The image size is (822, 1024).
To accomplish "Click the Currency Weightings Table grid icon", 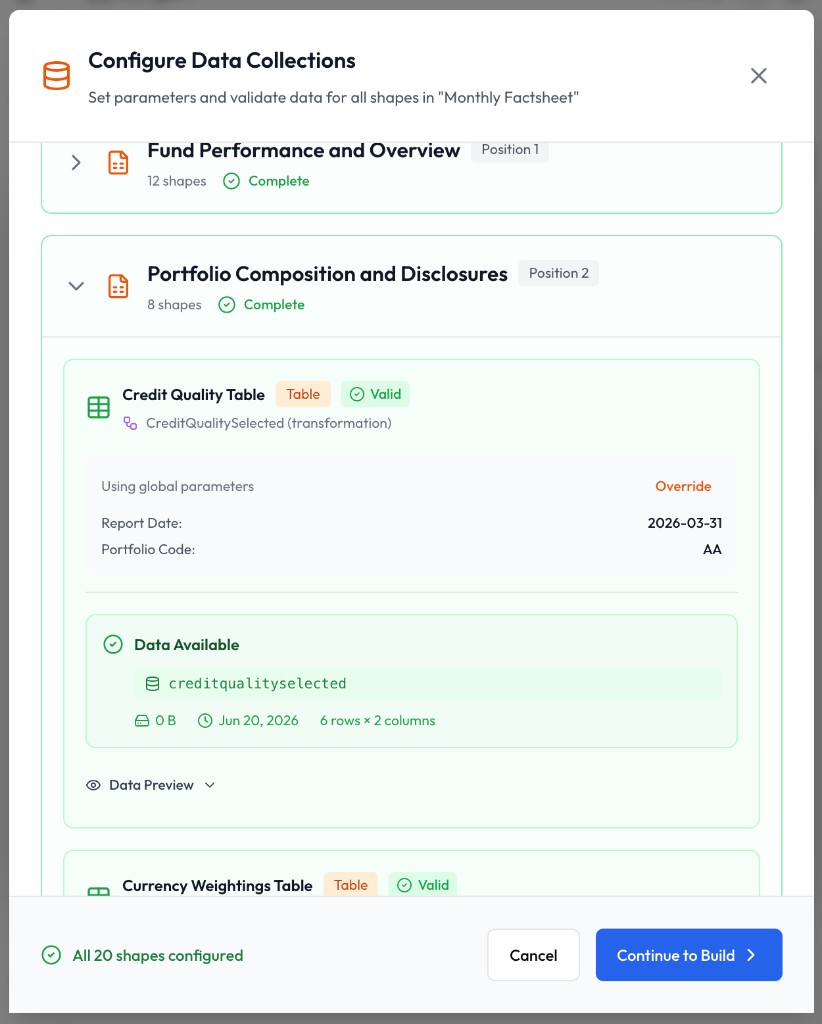I will tap(99, 891).
